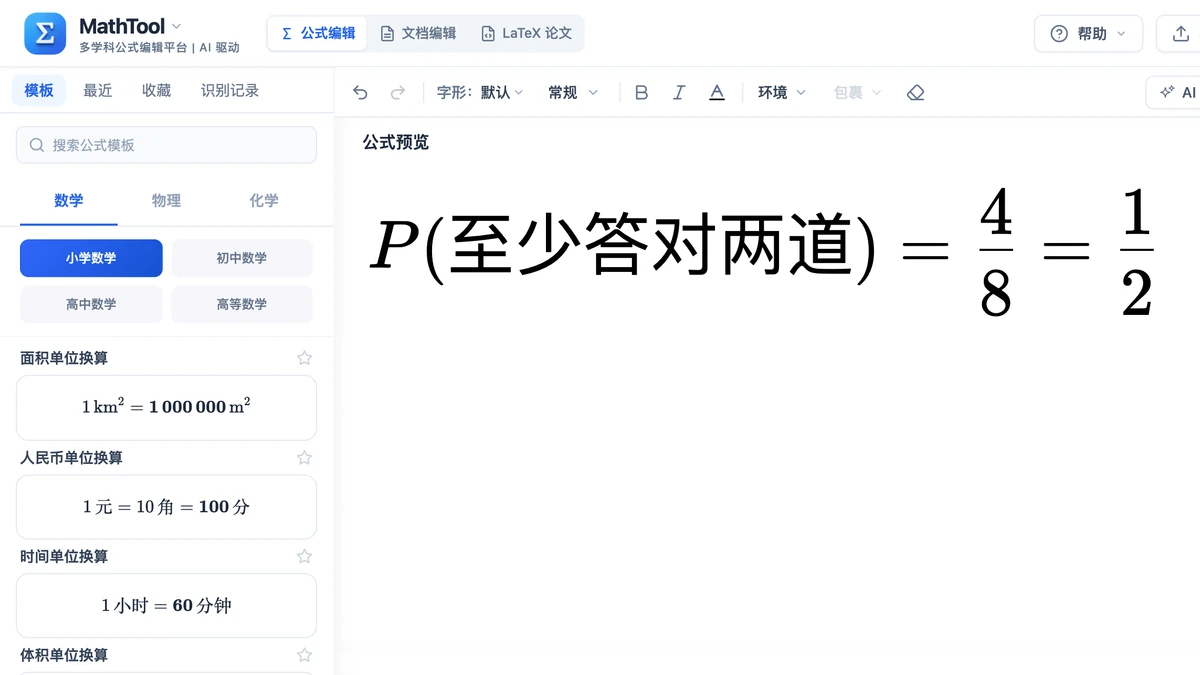Open the 常规 font weight dropdown
Screen dimensions: 1200x675
573,92
